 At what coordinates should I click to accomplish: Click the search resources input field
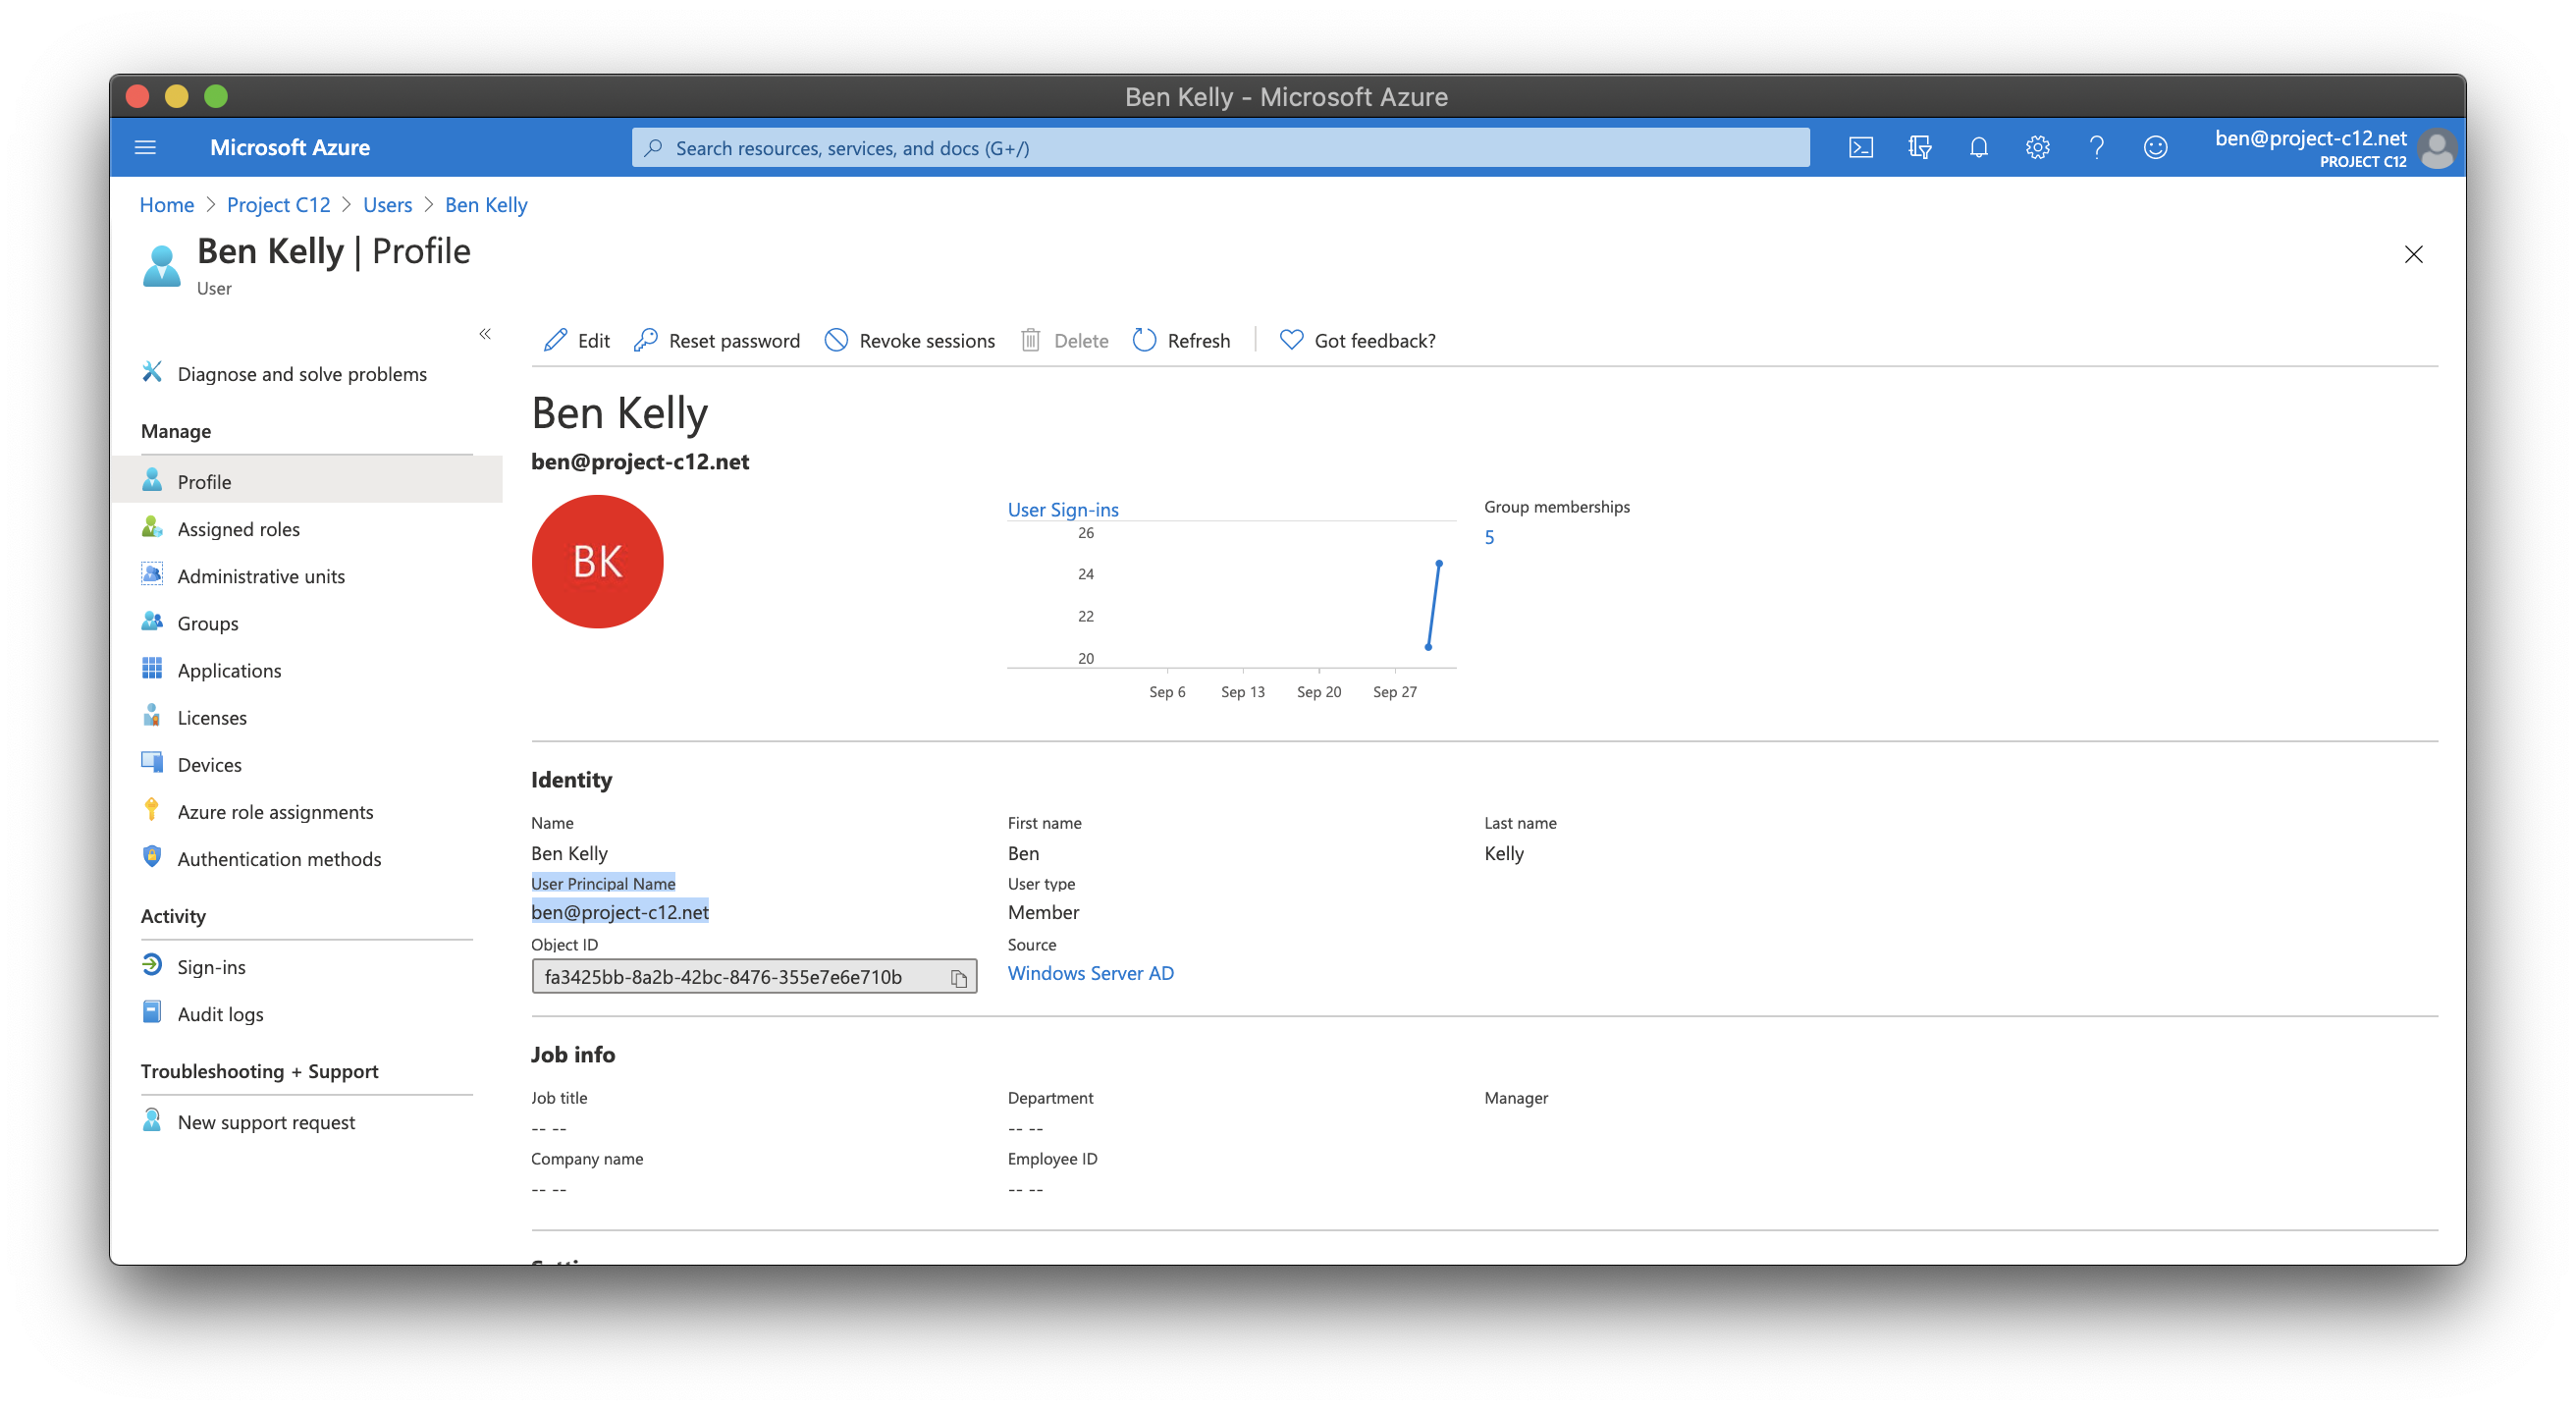click(1220, 148)
